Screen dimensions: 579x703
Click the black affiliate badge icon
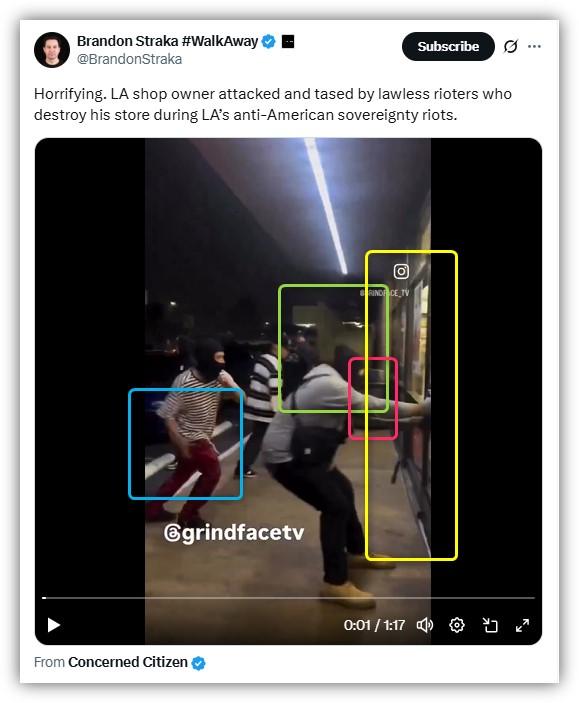(288, 42)
